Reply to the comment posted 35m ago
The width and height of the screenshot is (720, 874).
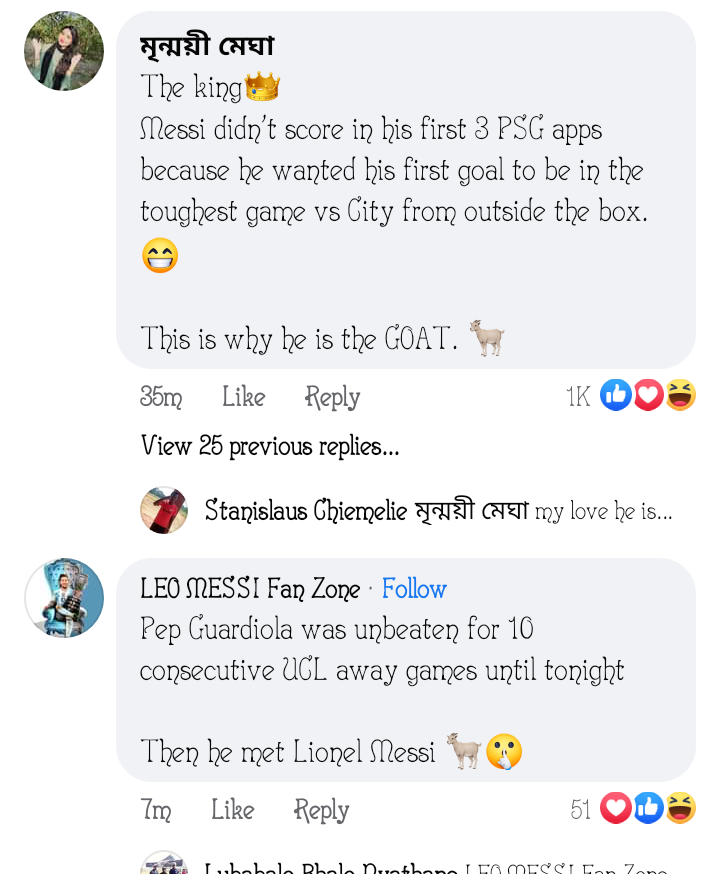332,397
